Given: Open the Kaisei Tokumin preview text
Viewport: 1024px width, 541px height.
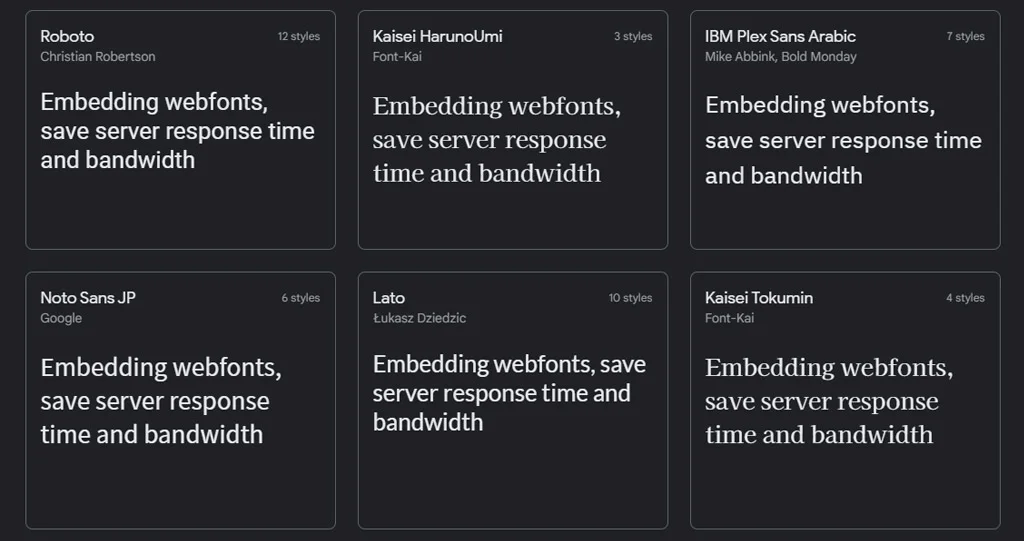Looking at the screenshot, I should click(x=828, y=401).
